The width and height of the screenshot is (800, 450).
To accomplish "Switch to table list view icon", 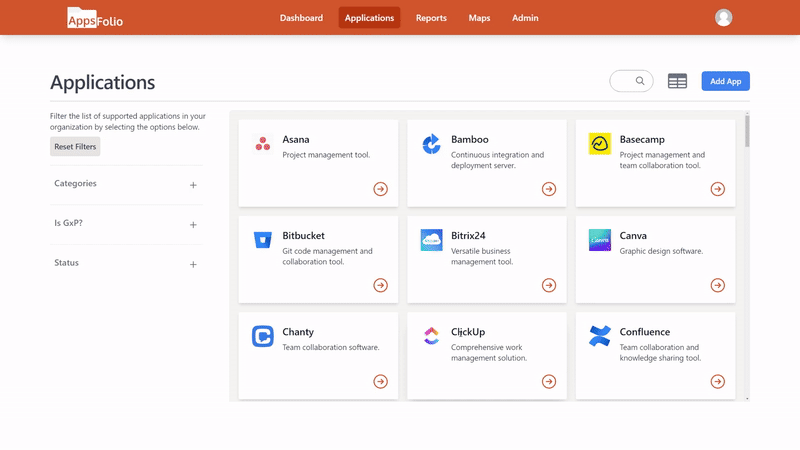I will [677, 82].
